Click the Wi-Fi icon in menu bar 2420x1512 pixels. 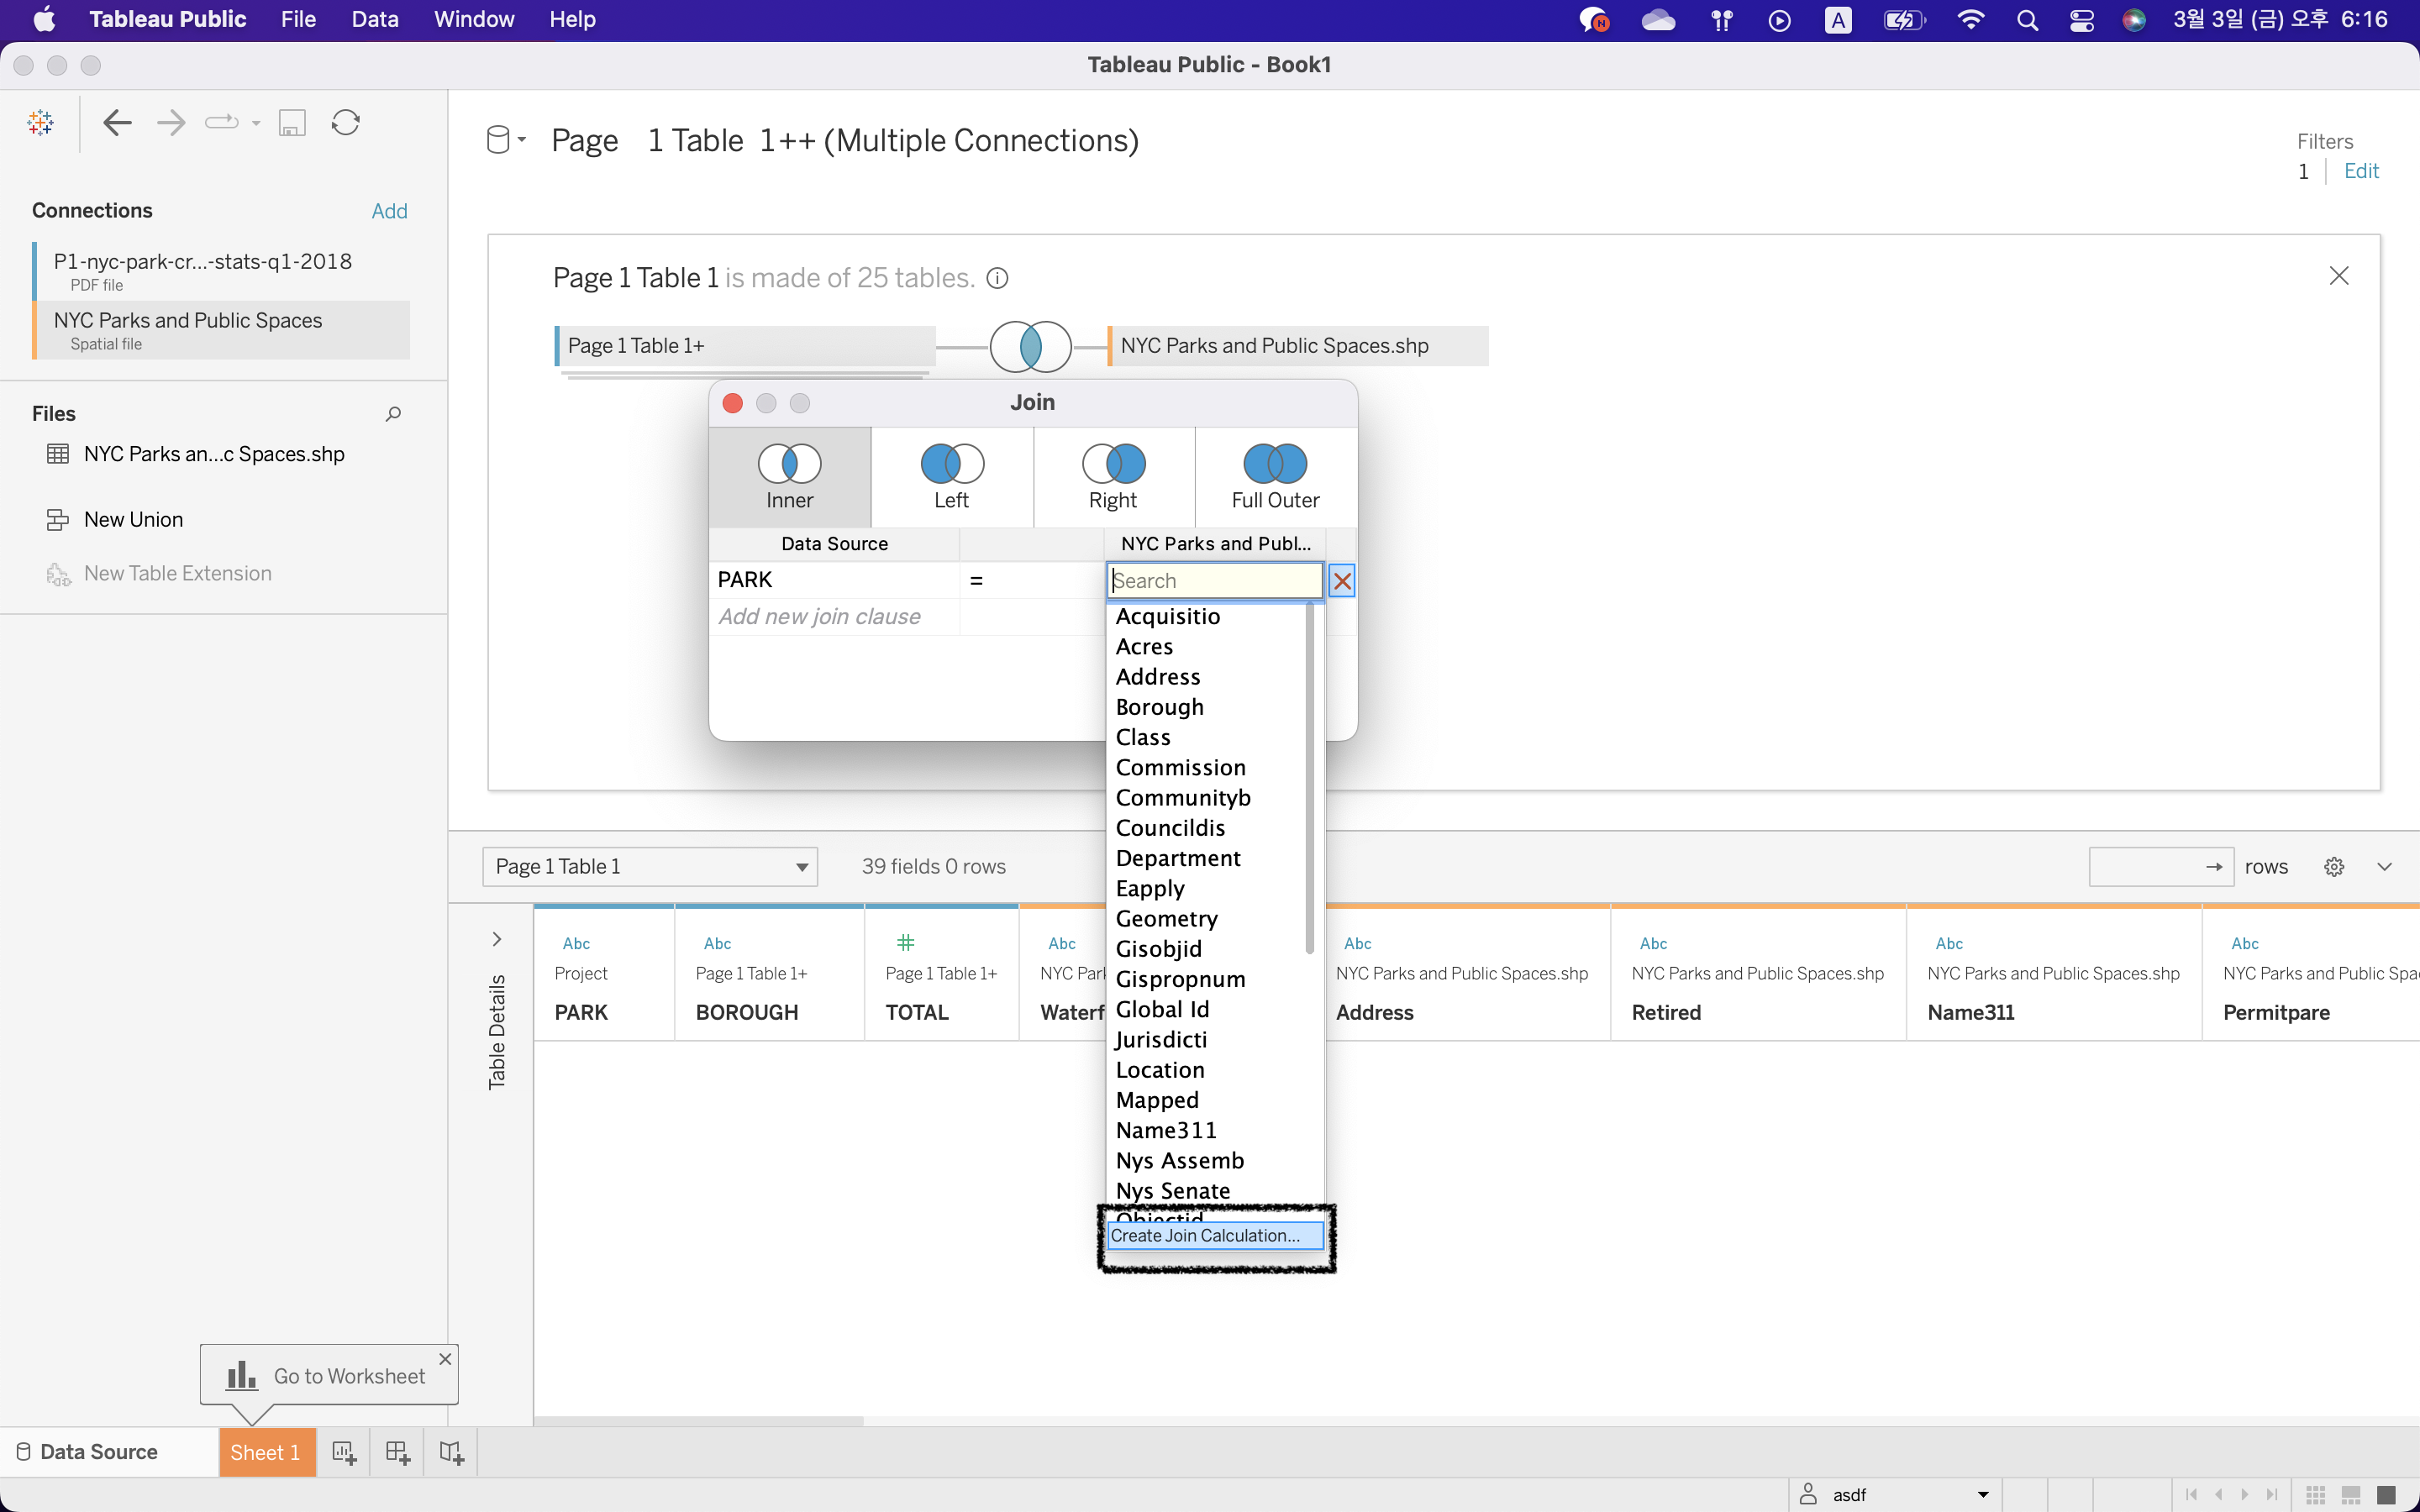coord(1970,20)
